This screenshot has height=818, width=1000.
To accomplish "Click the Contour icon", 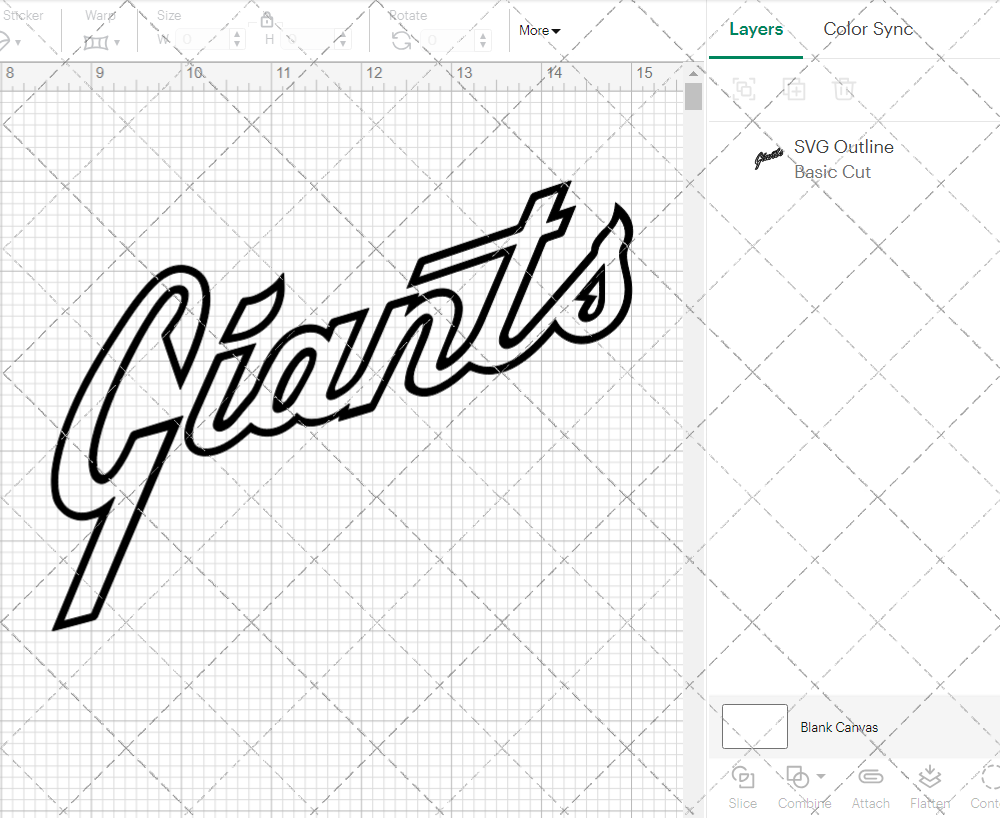I will [x=988, y=777].
